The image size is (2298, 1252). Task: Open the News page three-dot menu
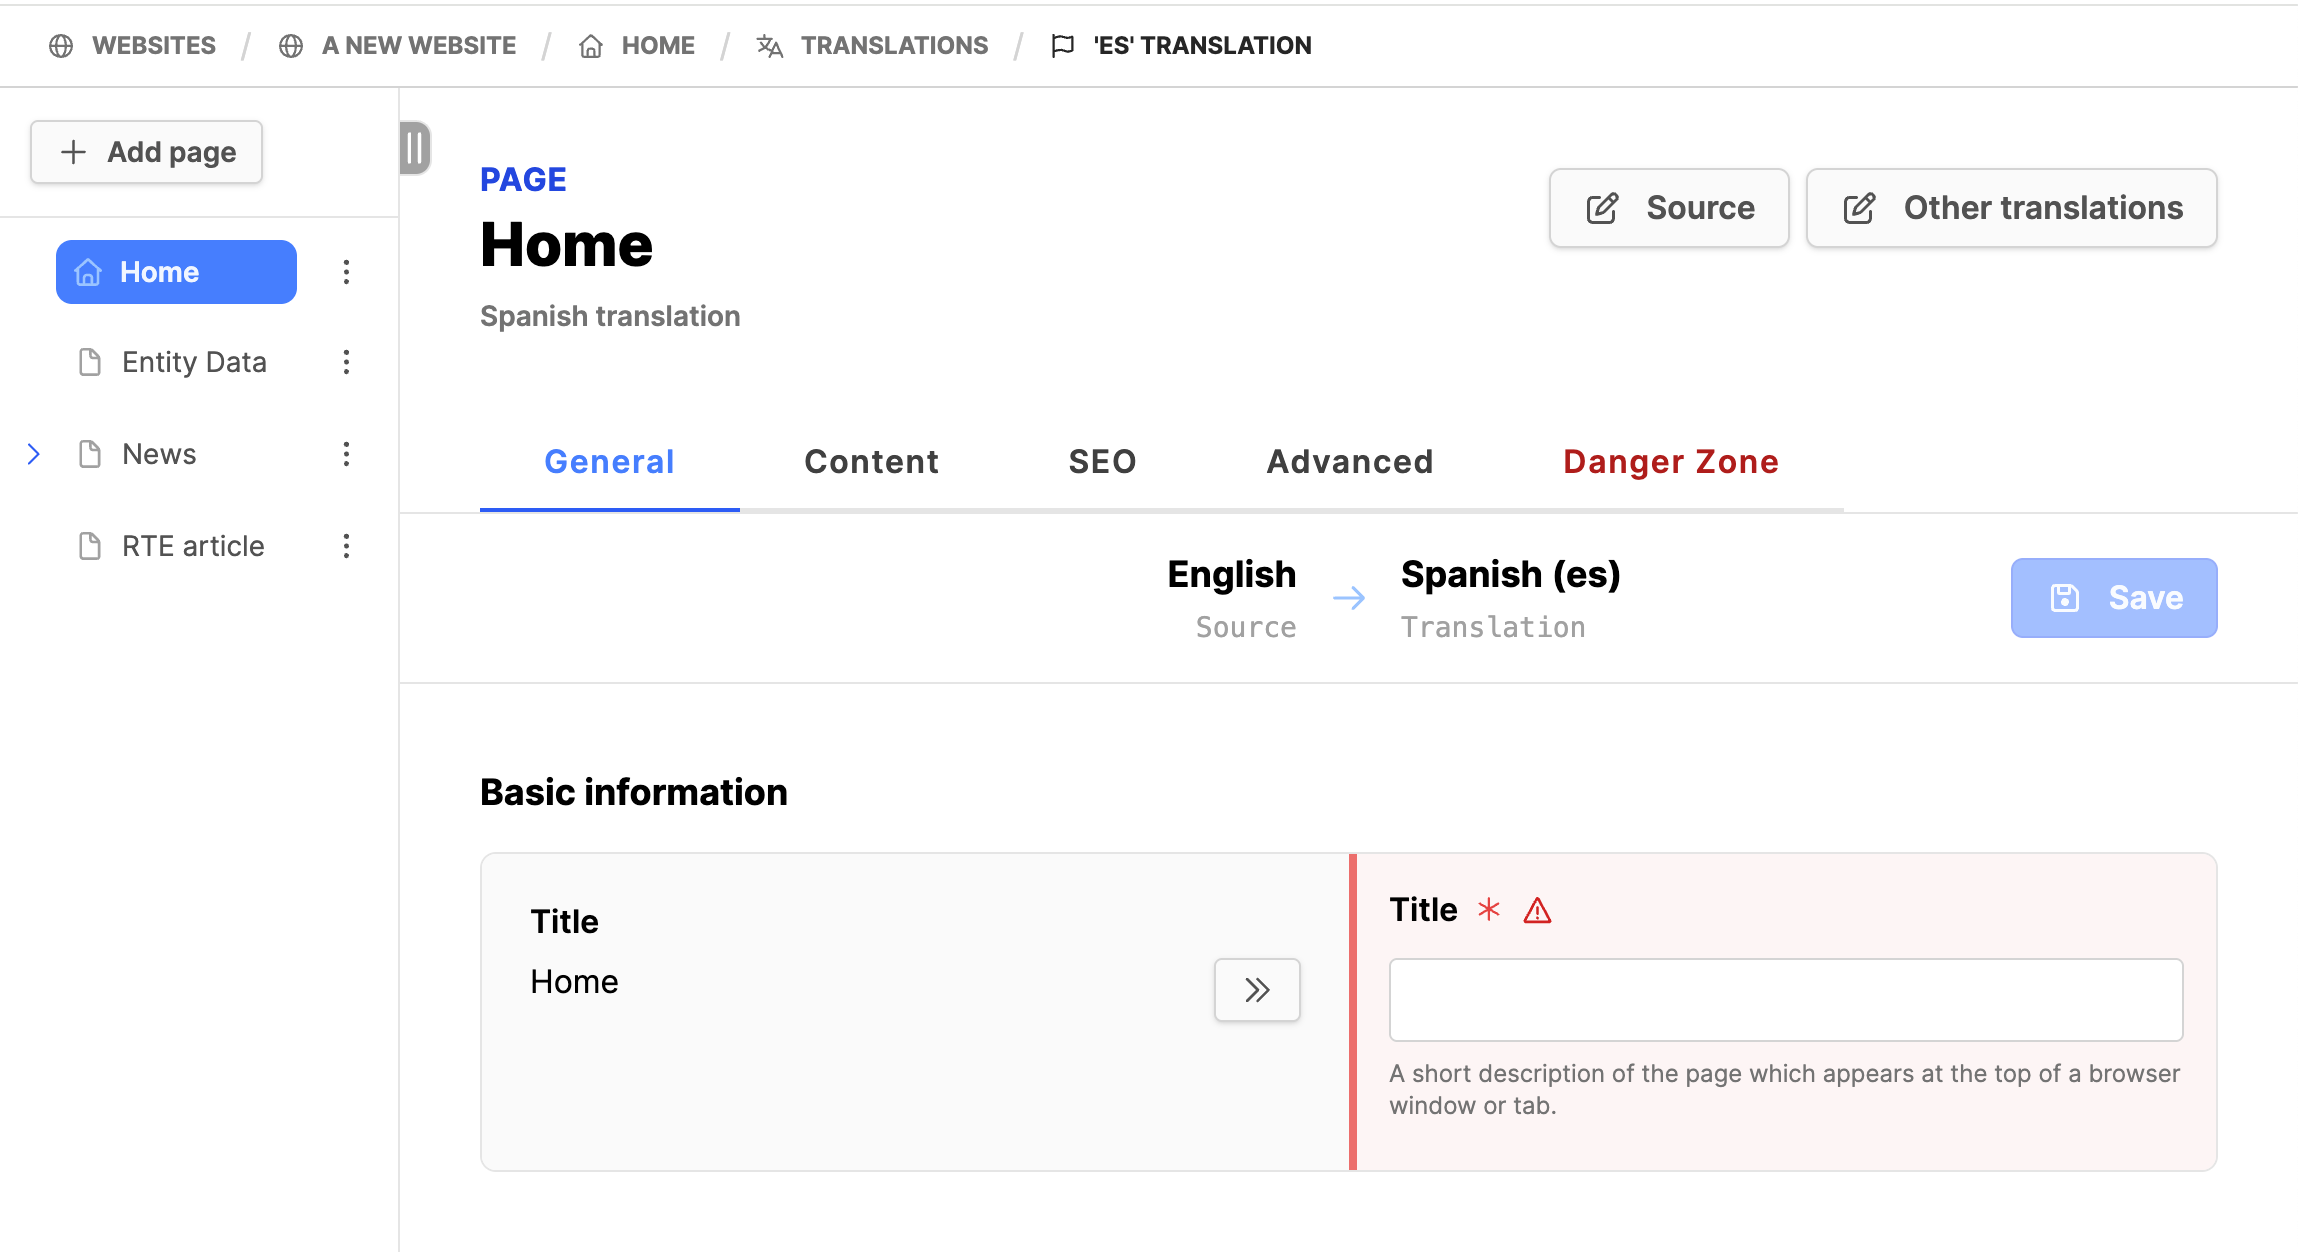(346, 454)
